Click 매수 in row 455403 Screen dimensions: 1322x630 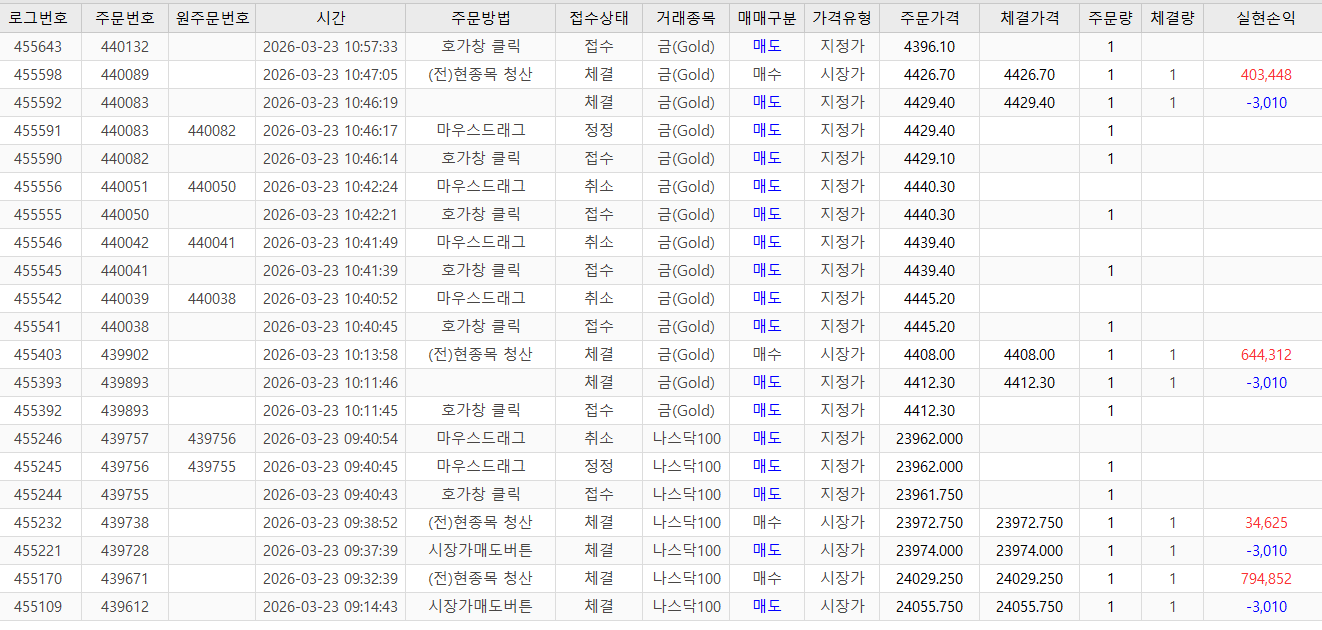tap(767, 354)
